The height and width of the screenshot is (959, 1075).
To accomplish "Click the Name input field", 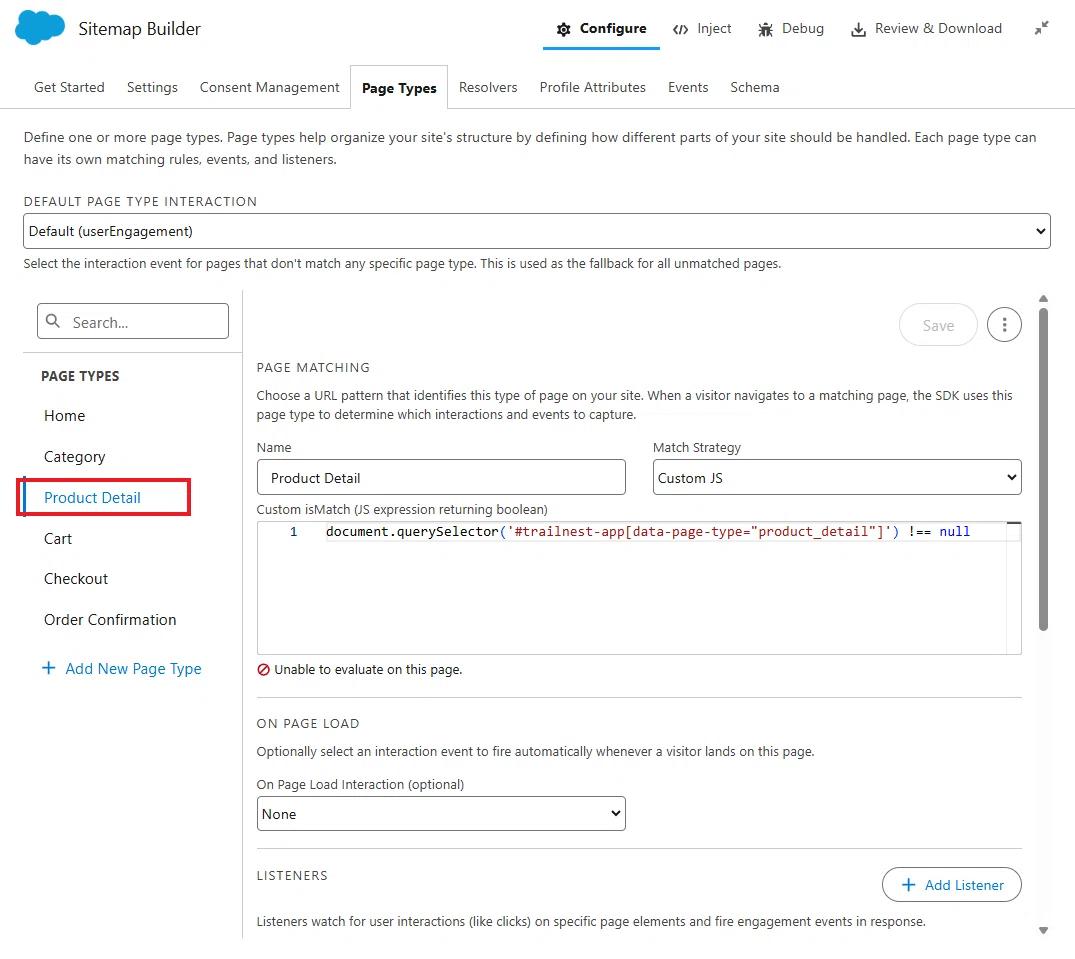I will pyautogui.click(x=441, y=477).
